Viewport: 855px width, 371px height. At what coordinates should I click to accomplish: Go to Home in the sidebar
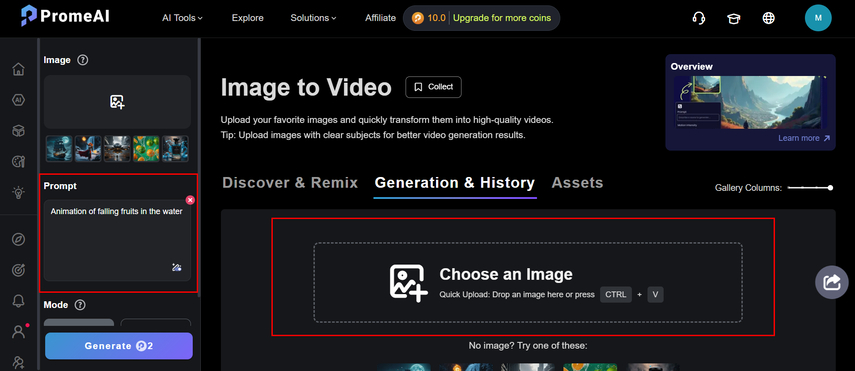click(19, 69)
